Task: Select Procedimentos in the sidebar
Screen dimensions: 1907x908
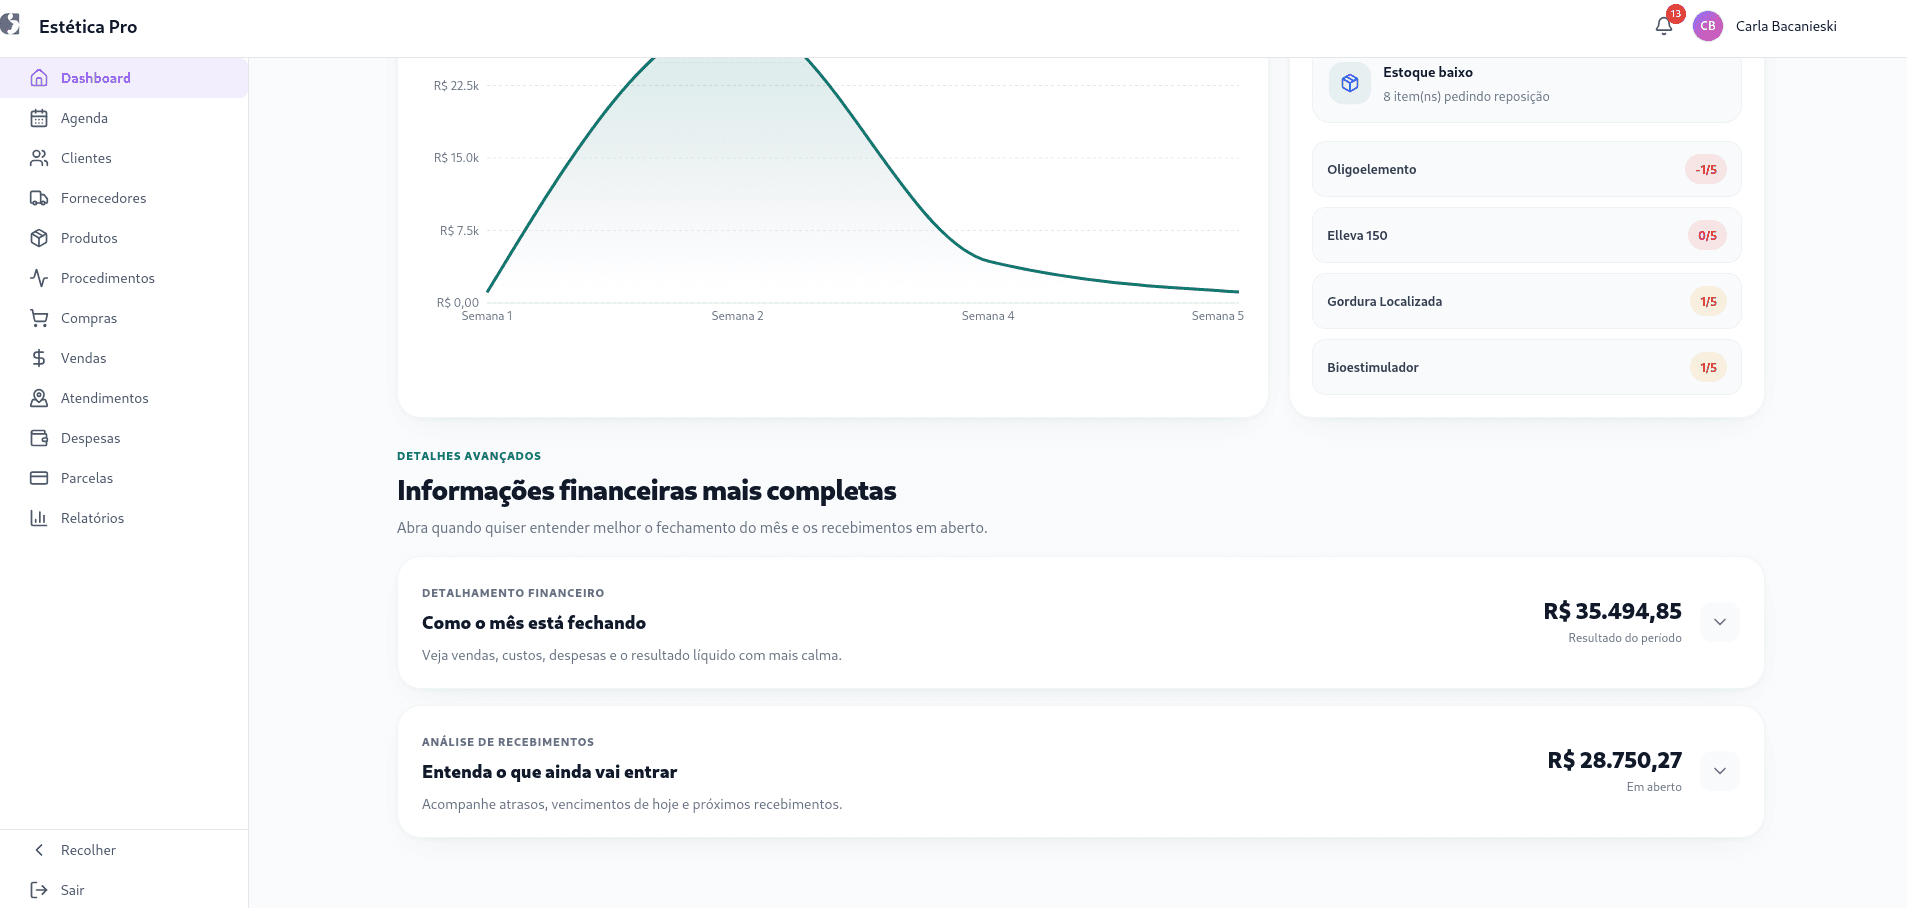Action: coord(124,278)
